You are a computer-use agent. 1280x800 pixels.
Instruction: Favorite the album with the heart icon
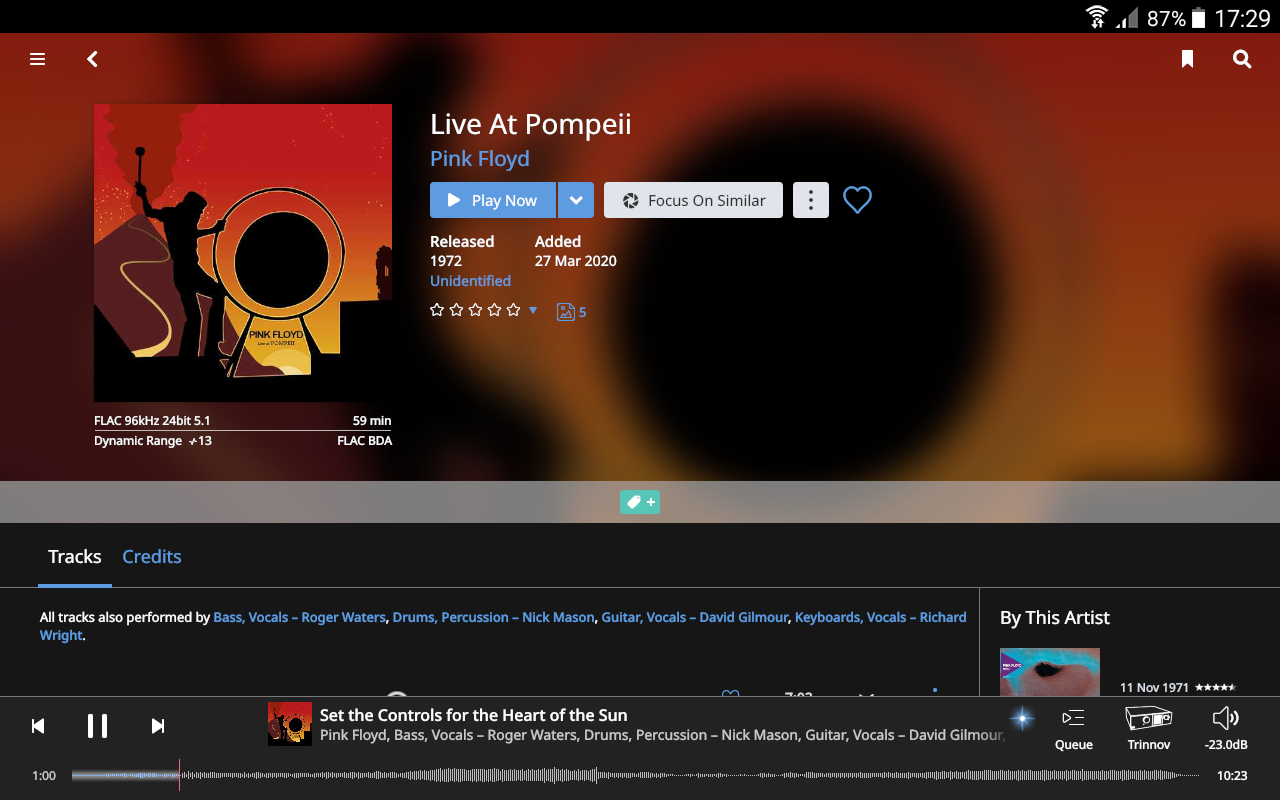857,200
